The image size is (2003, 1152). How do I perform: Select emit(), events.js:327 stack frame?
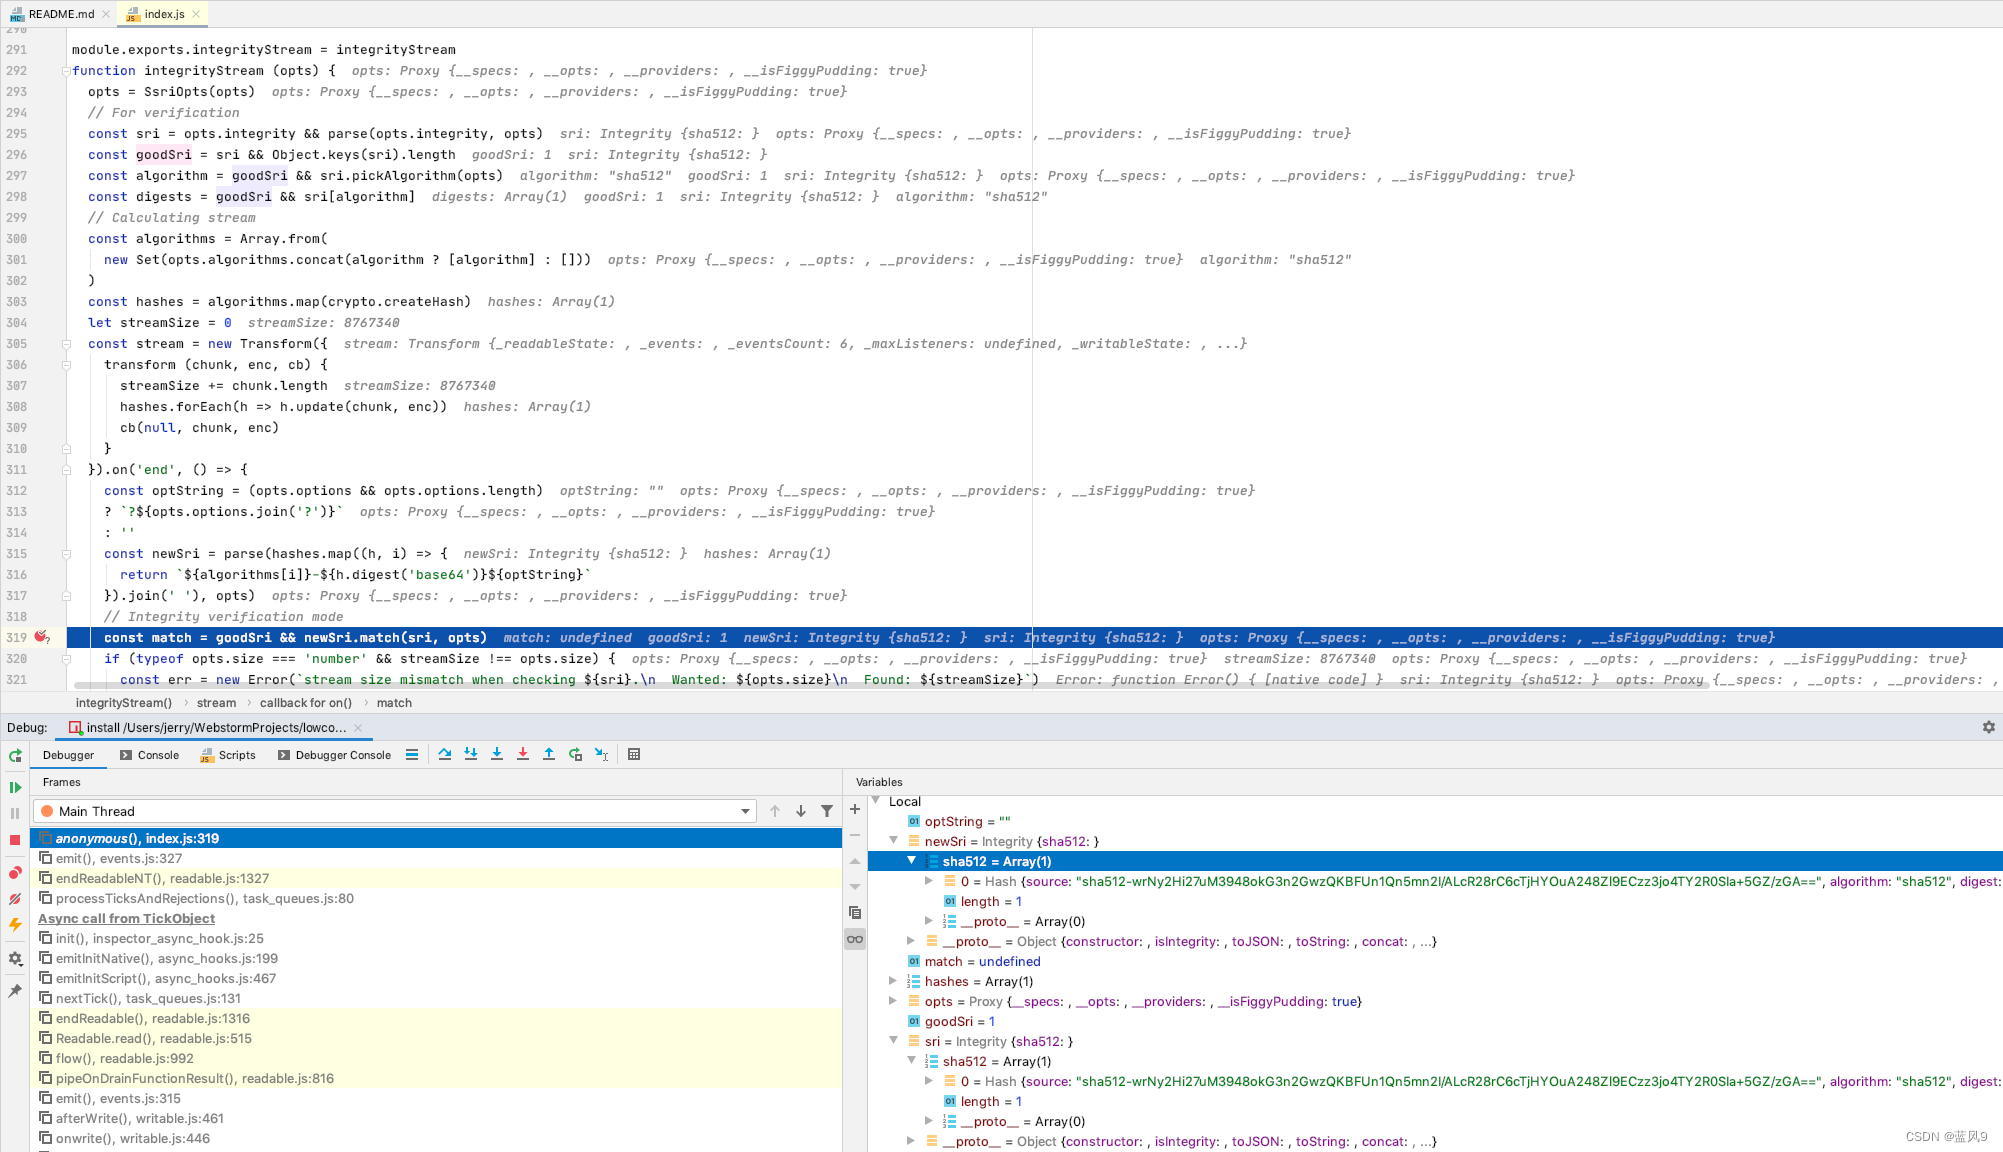(119, 858)
